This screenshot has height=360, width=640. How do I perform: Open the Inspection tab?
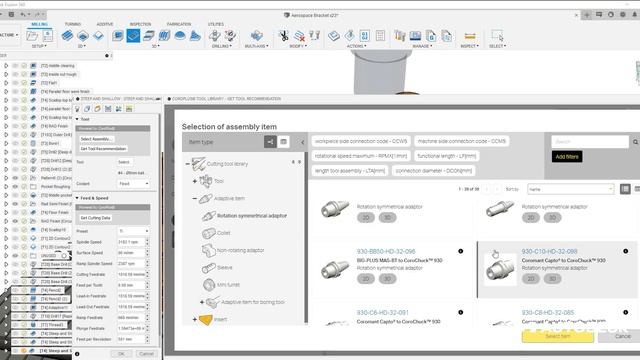[140, 24]
